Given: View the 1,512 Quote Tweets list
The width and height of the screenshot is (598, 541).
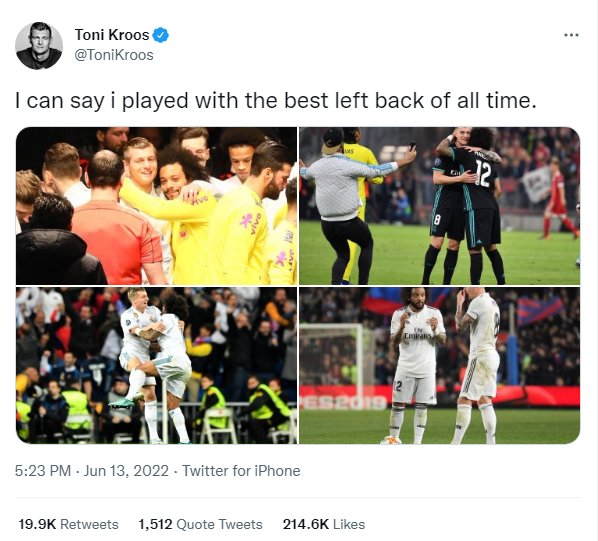Looking at the screenshot, I should point(200,524).
